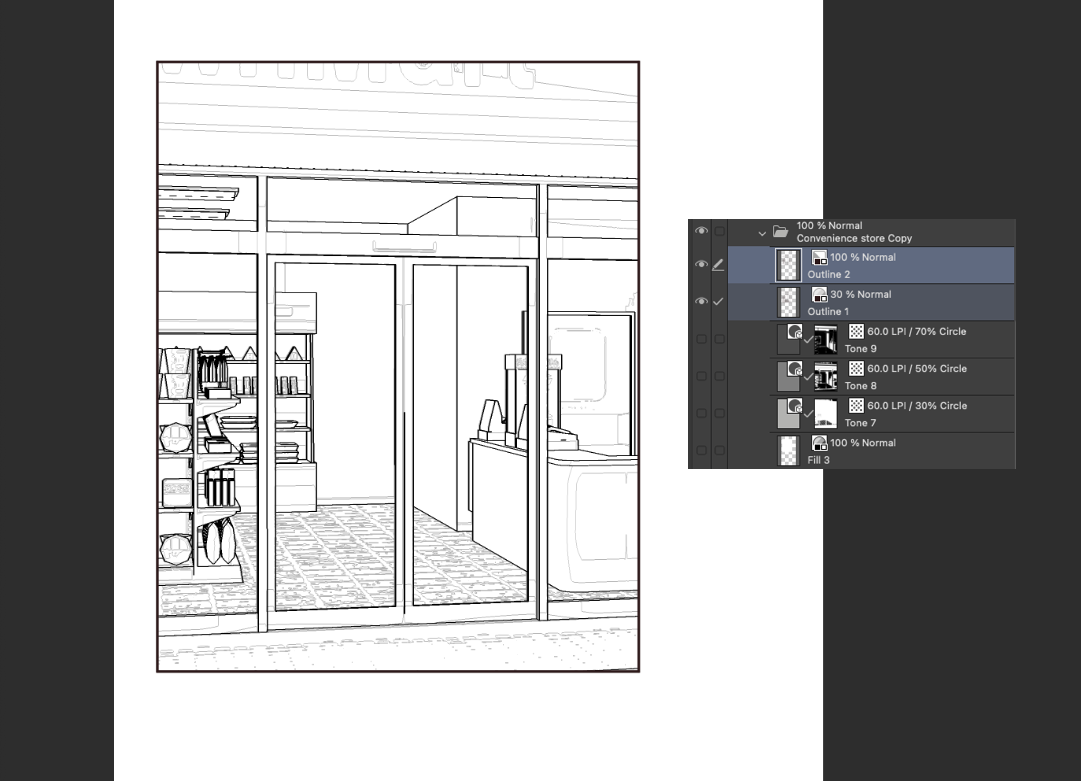Viewport: 1081px width, 781px height.
Task: Click the 100 % Normal label on Outline 2
Action: point(862,257)
